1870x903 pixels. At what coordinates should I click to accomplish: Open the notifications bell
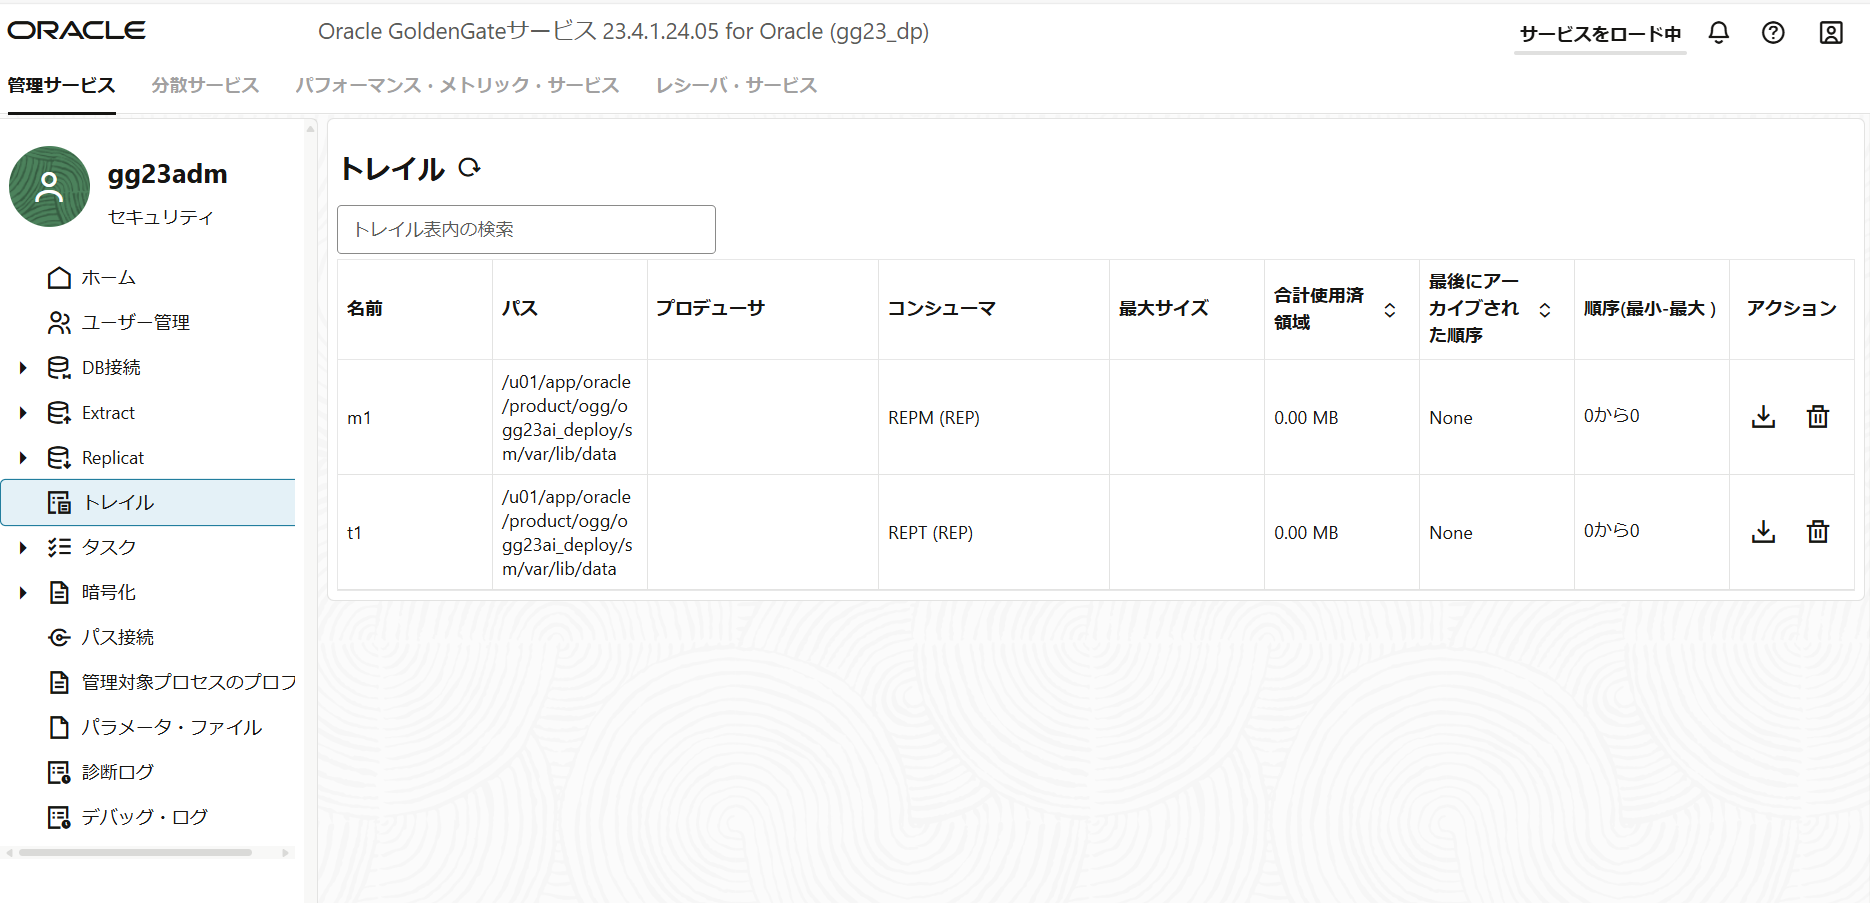pos(1718,32)
